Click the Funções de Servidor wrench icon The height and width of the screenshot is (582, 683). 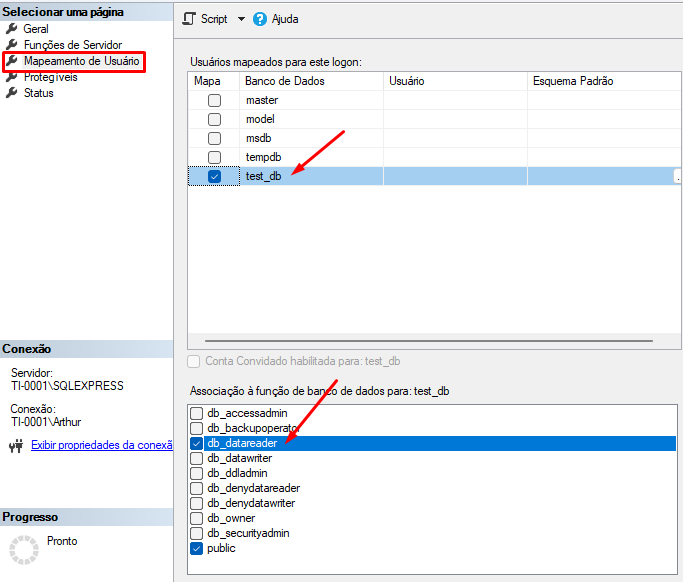click(12, 45)
